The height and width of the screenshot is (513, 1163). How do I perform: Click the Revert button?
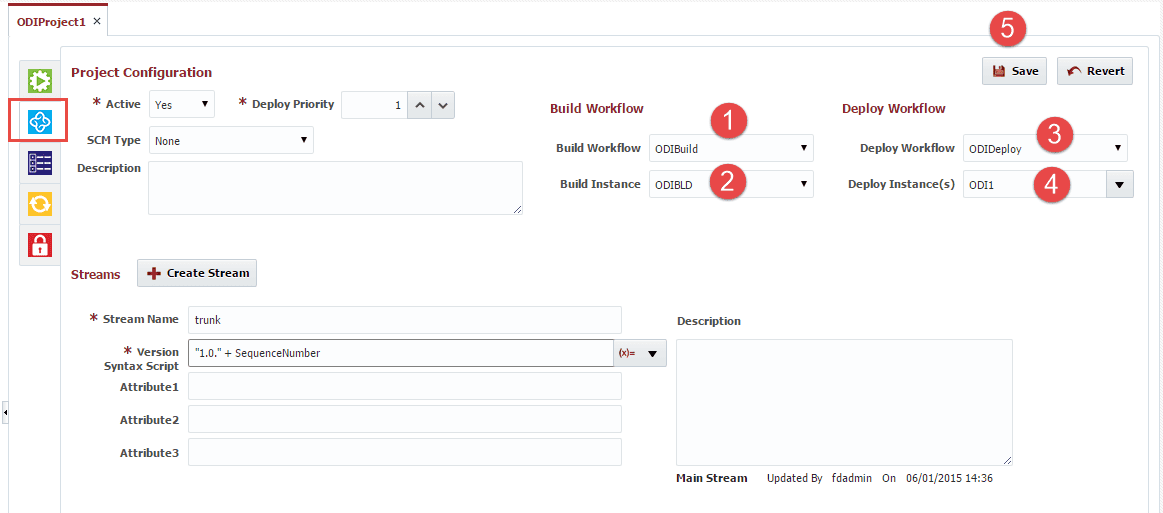pos(1095,71)
